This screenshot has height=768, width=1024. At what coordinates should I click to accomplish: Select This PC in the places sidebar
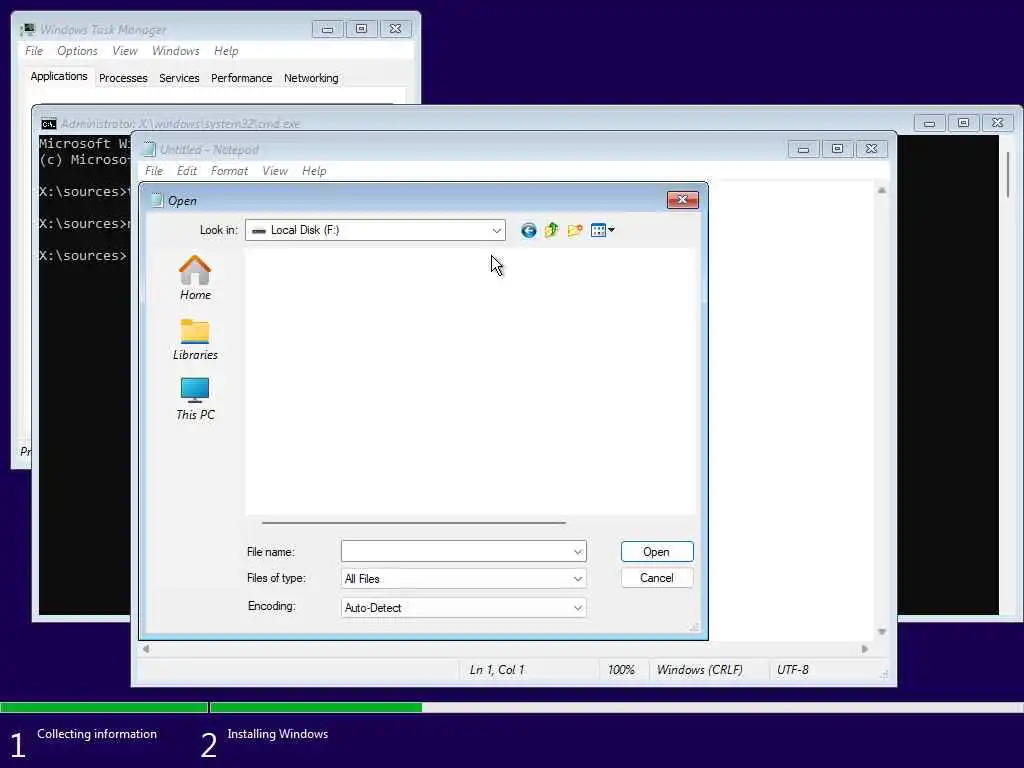click(195, 399)
